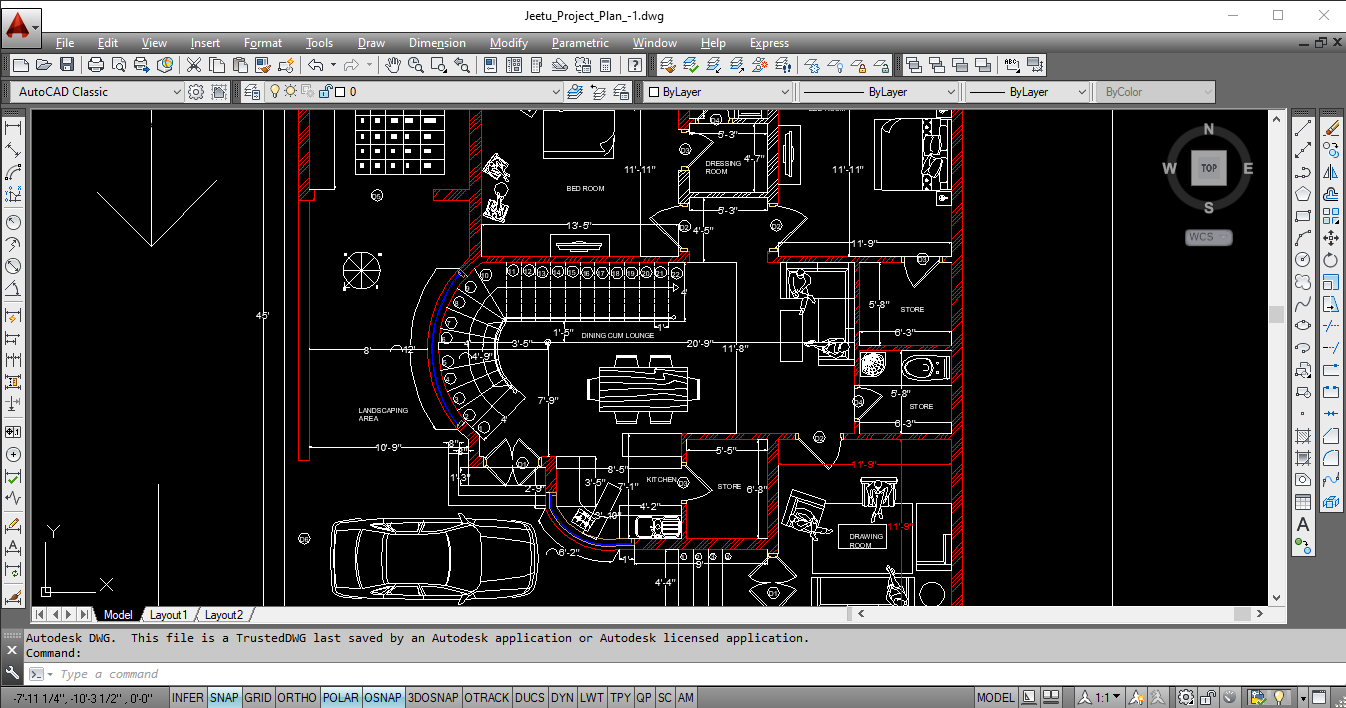Open the AutoCAD Classic workspace dropdown
Viewport: 1346px width, 708px height.
pos(177,92)
